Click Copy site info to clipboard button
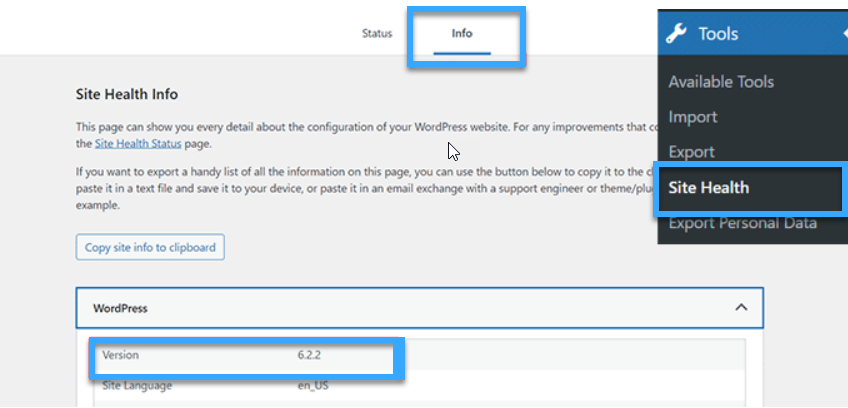 click(x=150, y=247)
